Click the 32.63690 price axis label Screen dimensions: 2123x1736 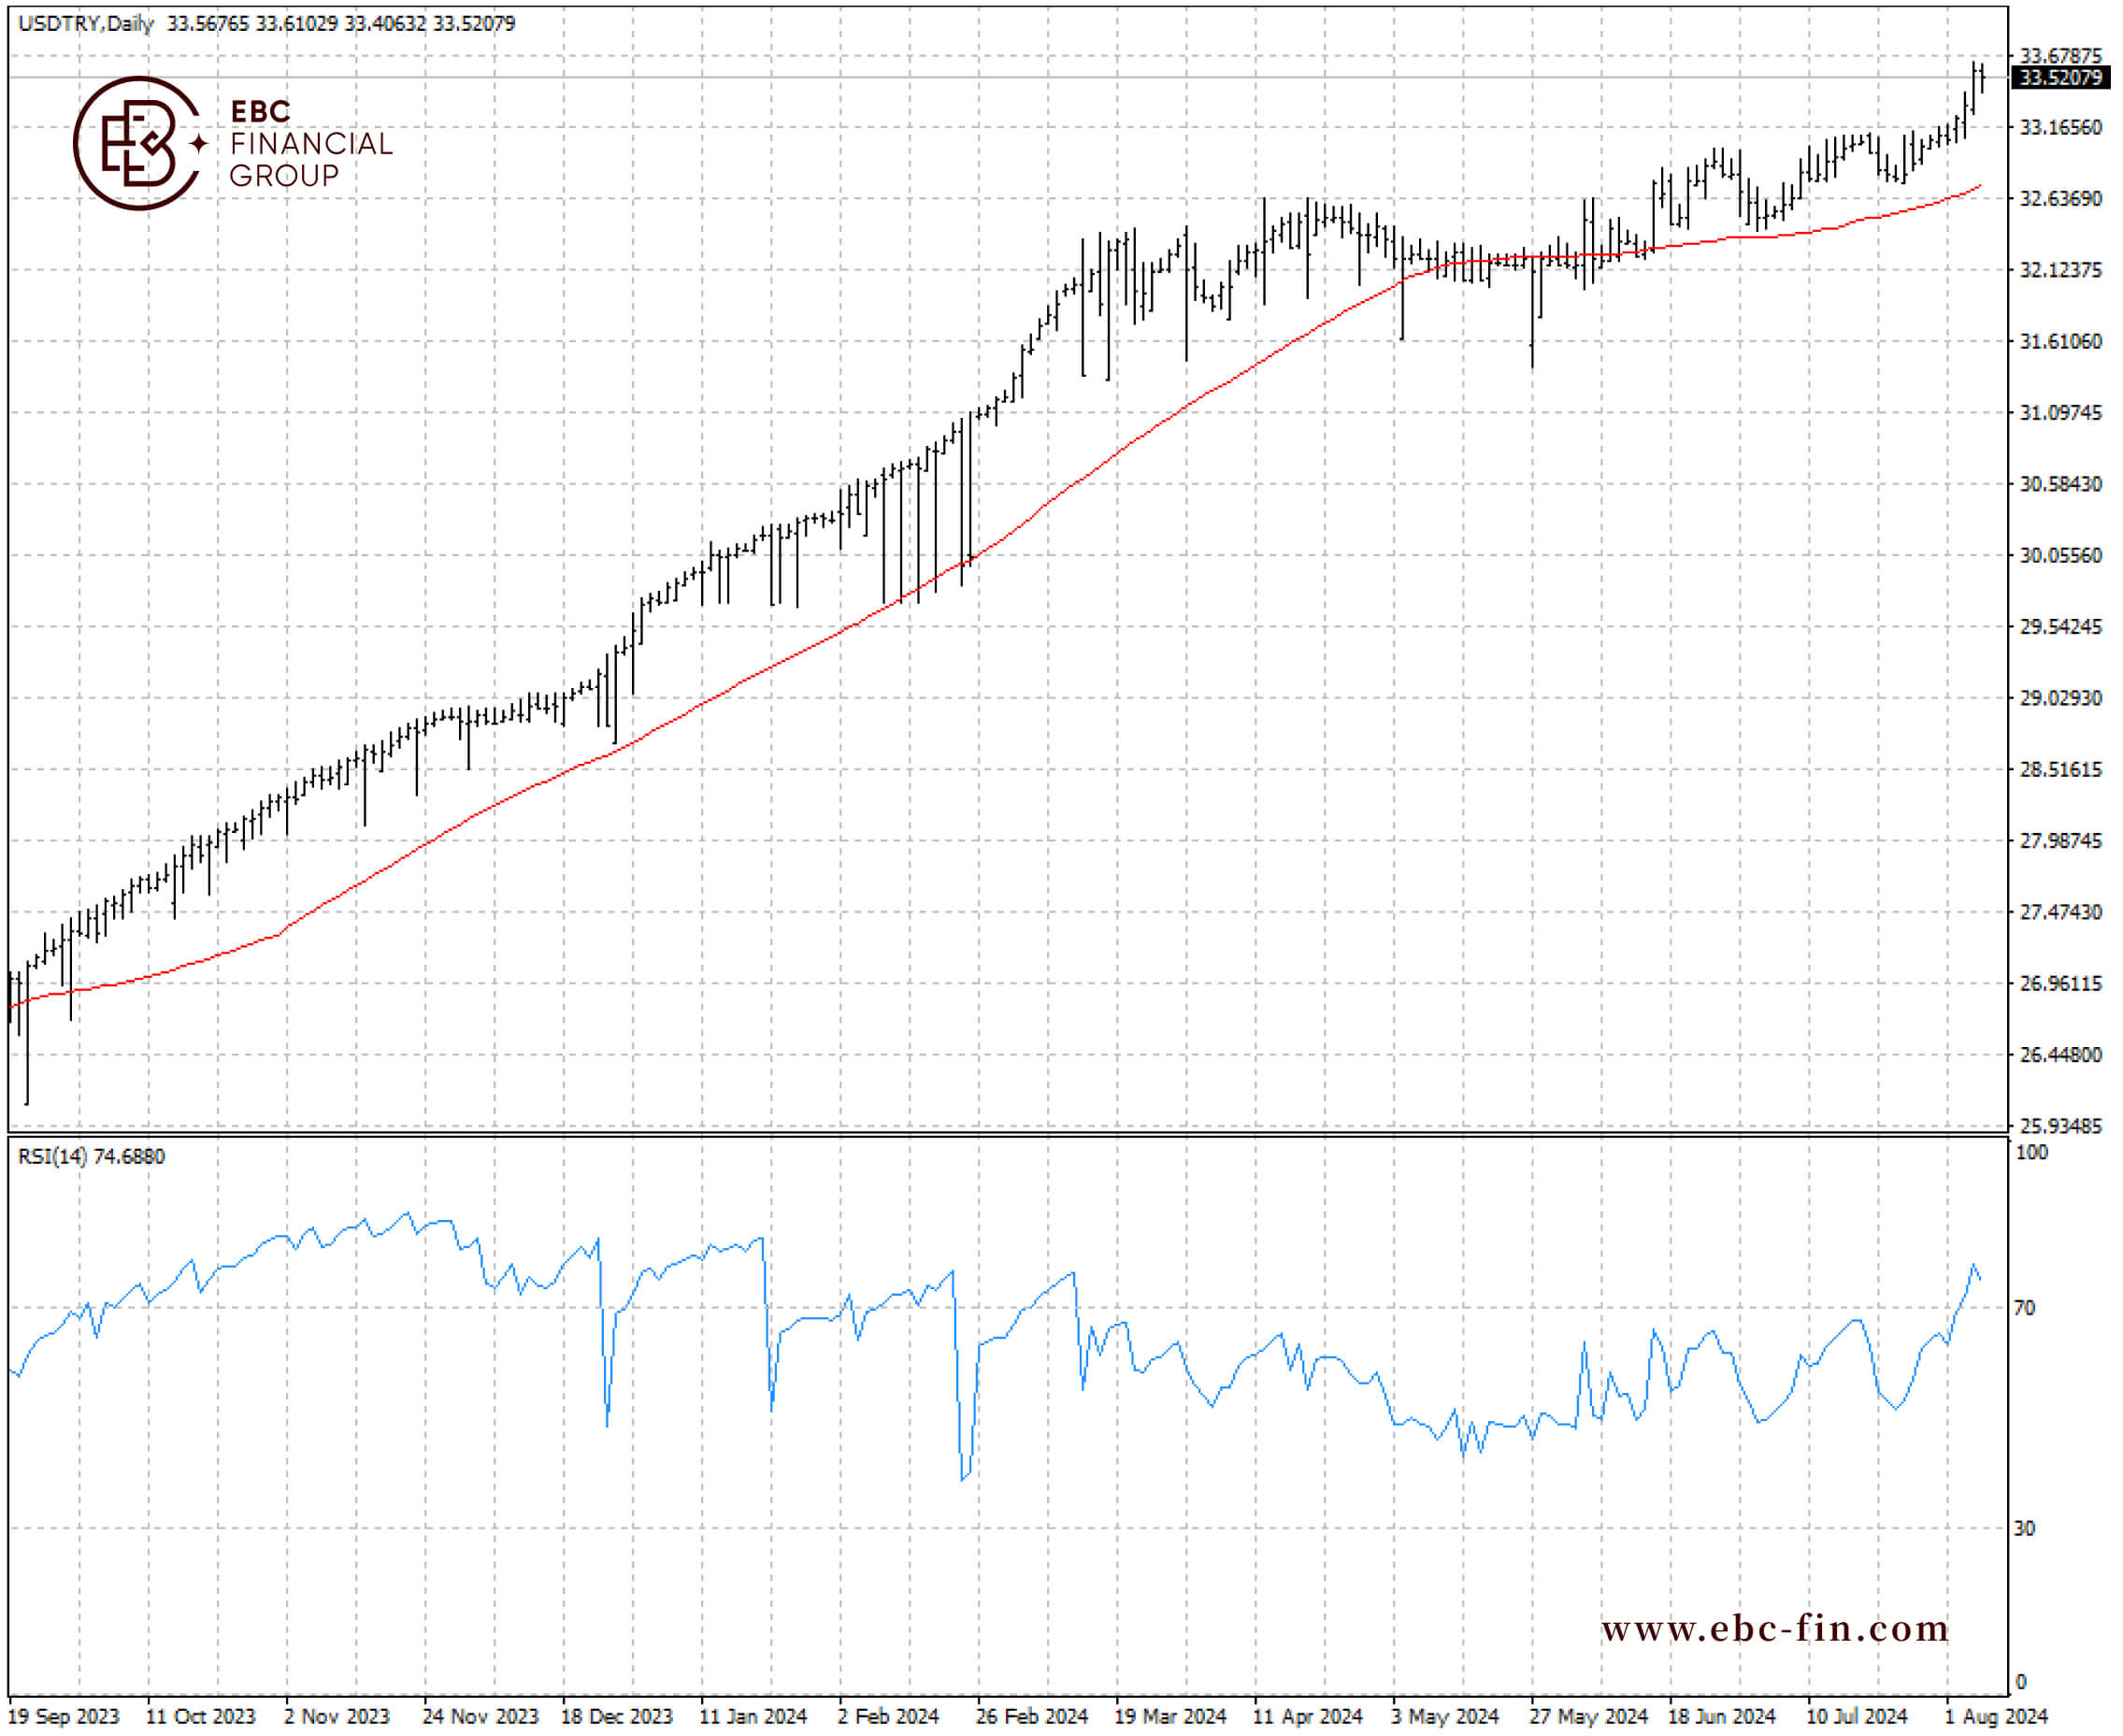coord(2060,198)
